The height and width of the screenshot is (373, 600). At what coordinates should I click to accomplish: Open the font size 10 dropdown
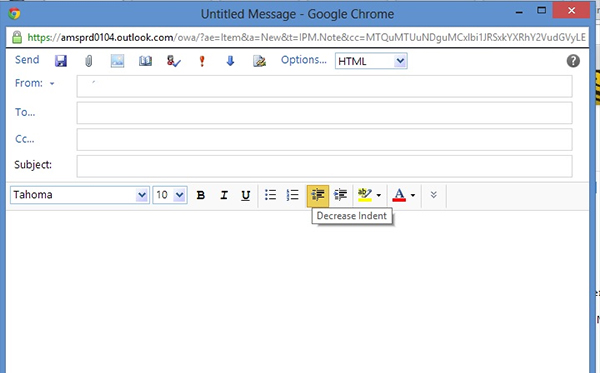pos(170,195)
